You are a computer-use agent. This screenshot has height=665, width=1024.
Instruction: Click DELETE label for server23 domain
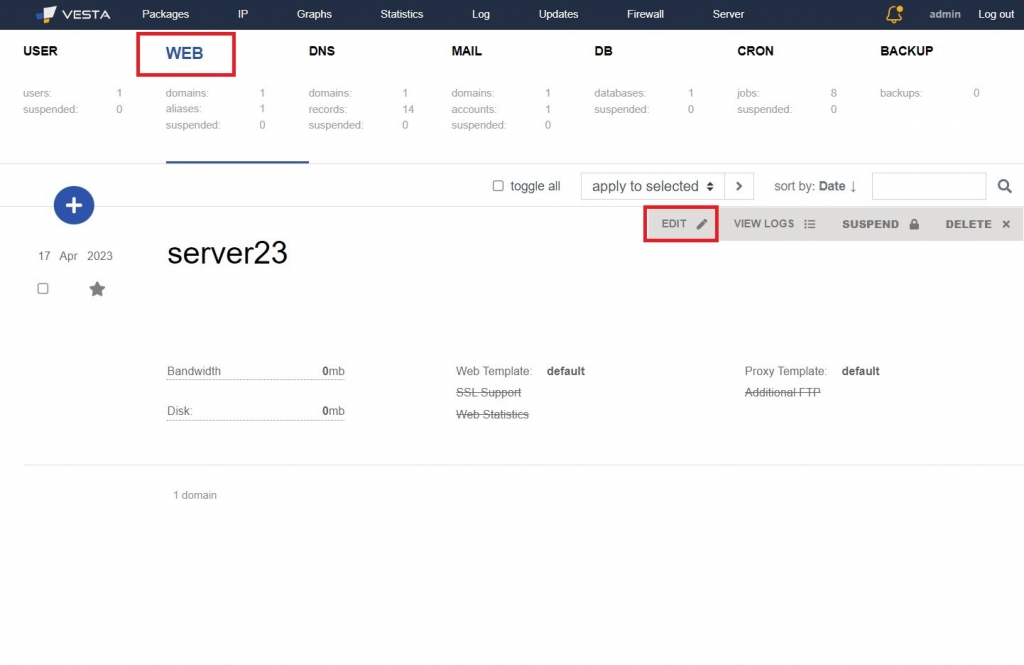(x=968, y=224)
